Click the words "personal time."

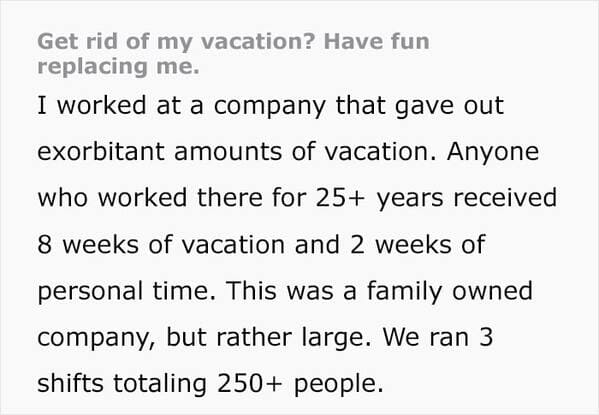click(x=127, y=292)
